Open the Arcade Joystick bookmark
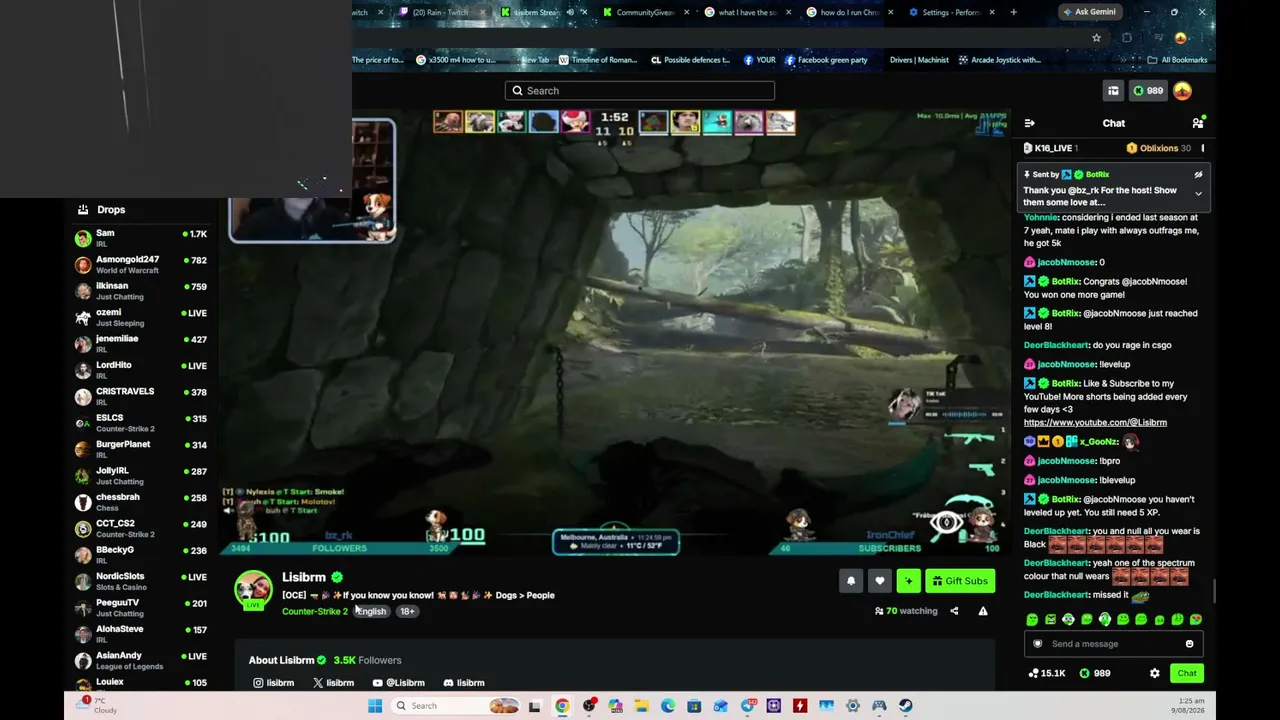The width and height of the screenshot is (1280, 720). (999, 60)
